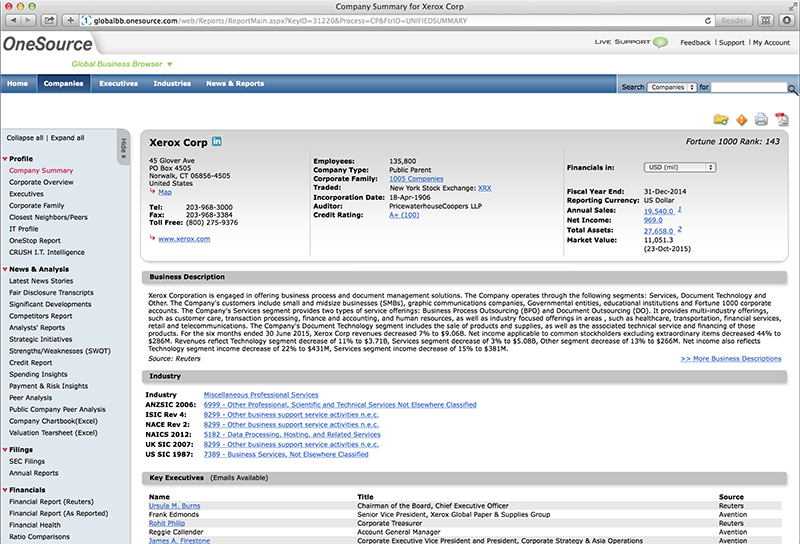The width and height of the screenshot is (800, 544).
Task: Export the report as PDF
Action: point(781,119)
